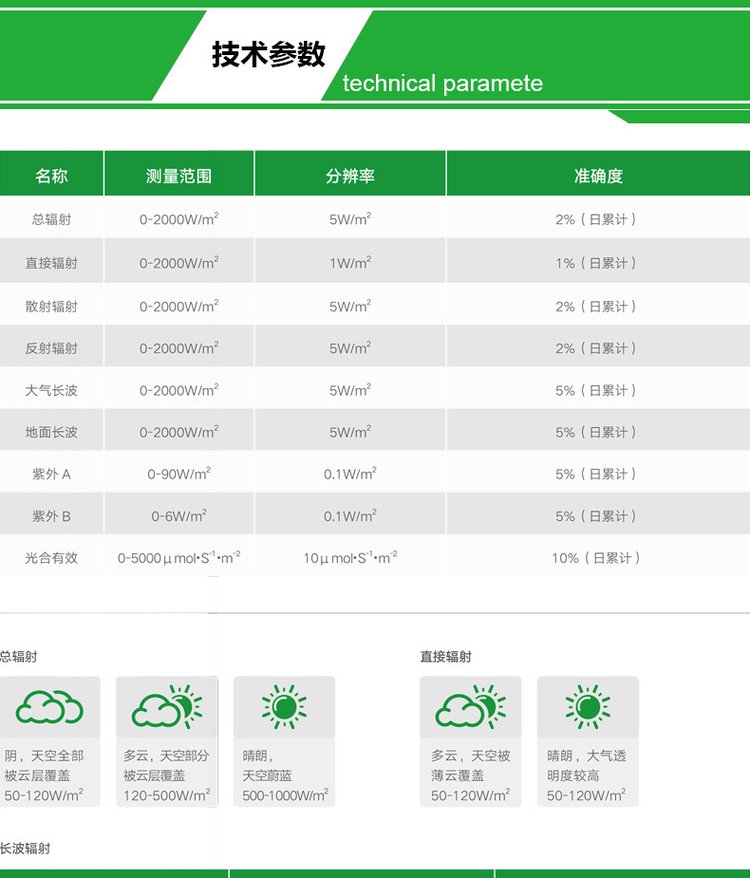Click the 分辨率 column header
The height and width of the screenshot is (878, 750).
(x=350, y=175)
